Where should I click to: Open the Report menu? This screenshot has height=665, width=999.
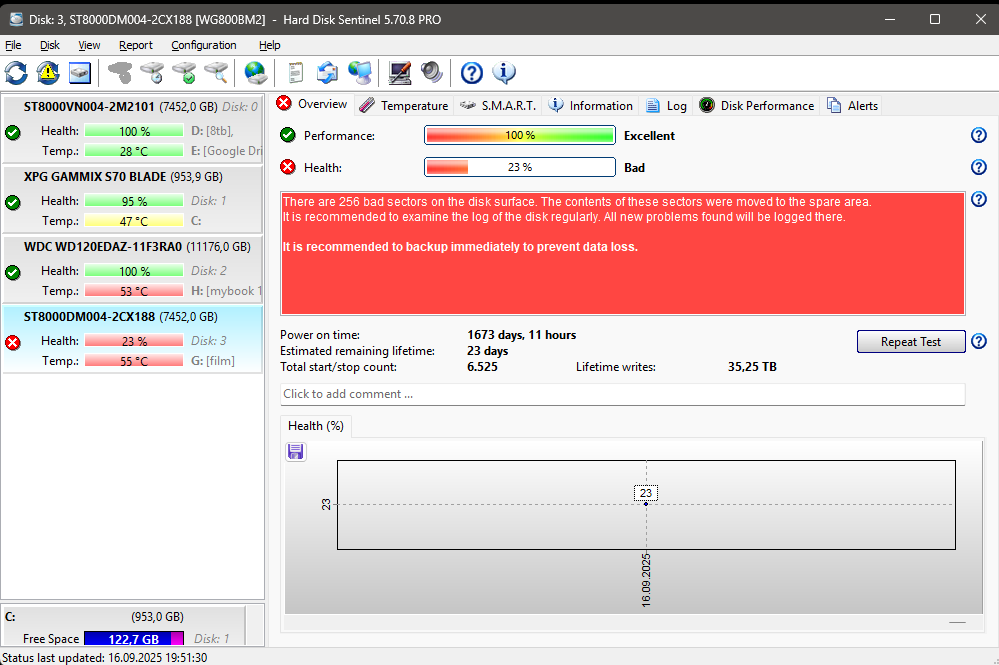pos(136,45)
